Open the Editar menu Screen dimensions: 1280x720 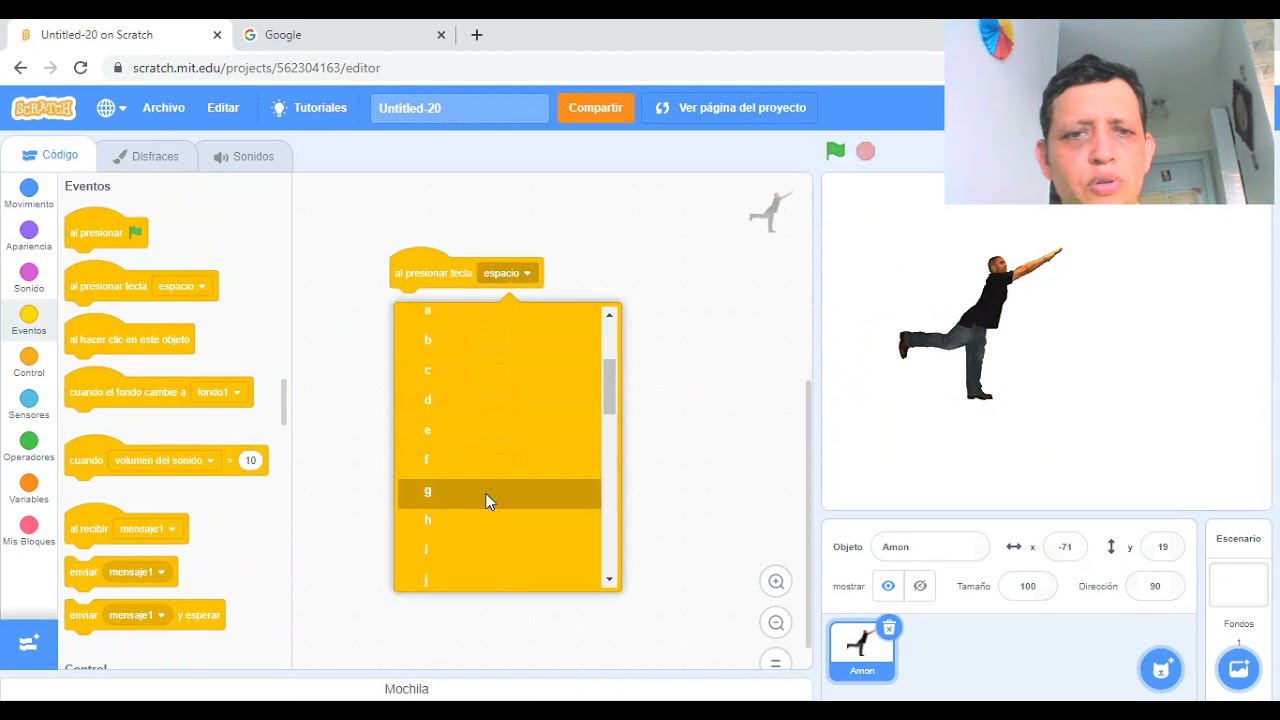223,108
